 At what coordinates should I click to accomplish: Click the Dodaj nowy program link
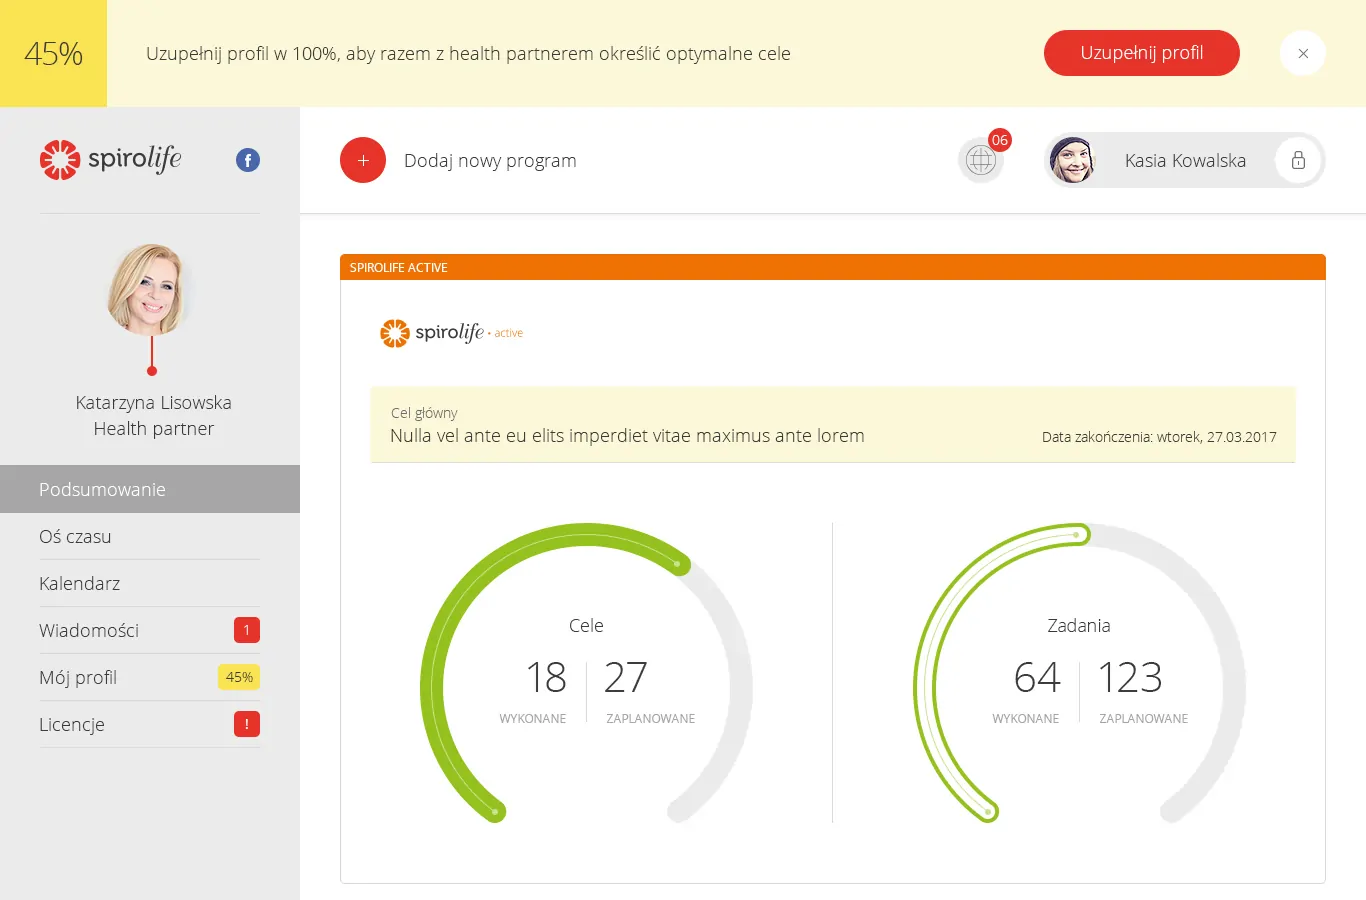(x=490, y=161)
